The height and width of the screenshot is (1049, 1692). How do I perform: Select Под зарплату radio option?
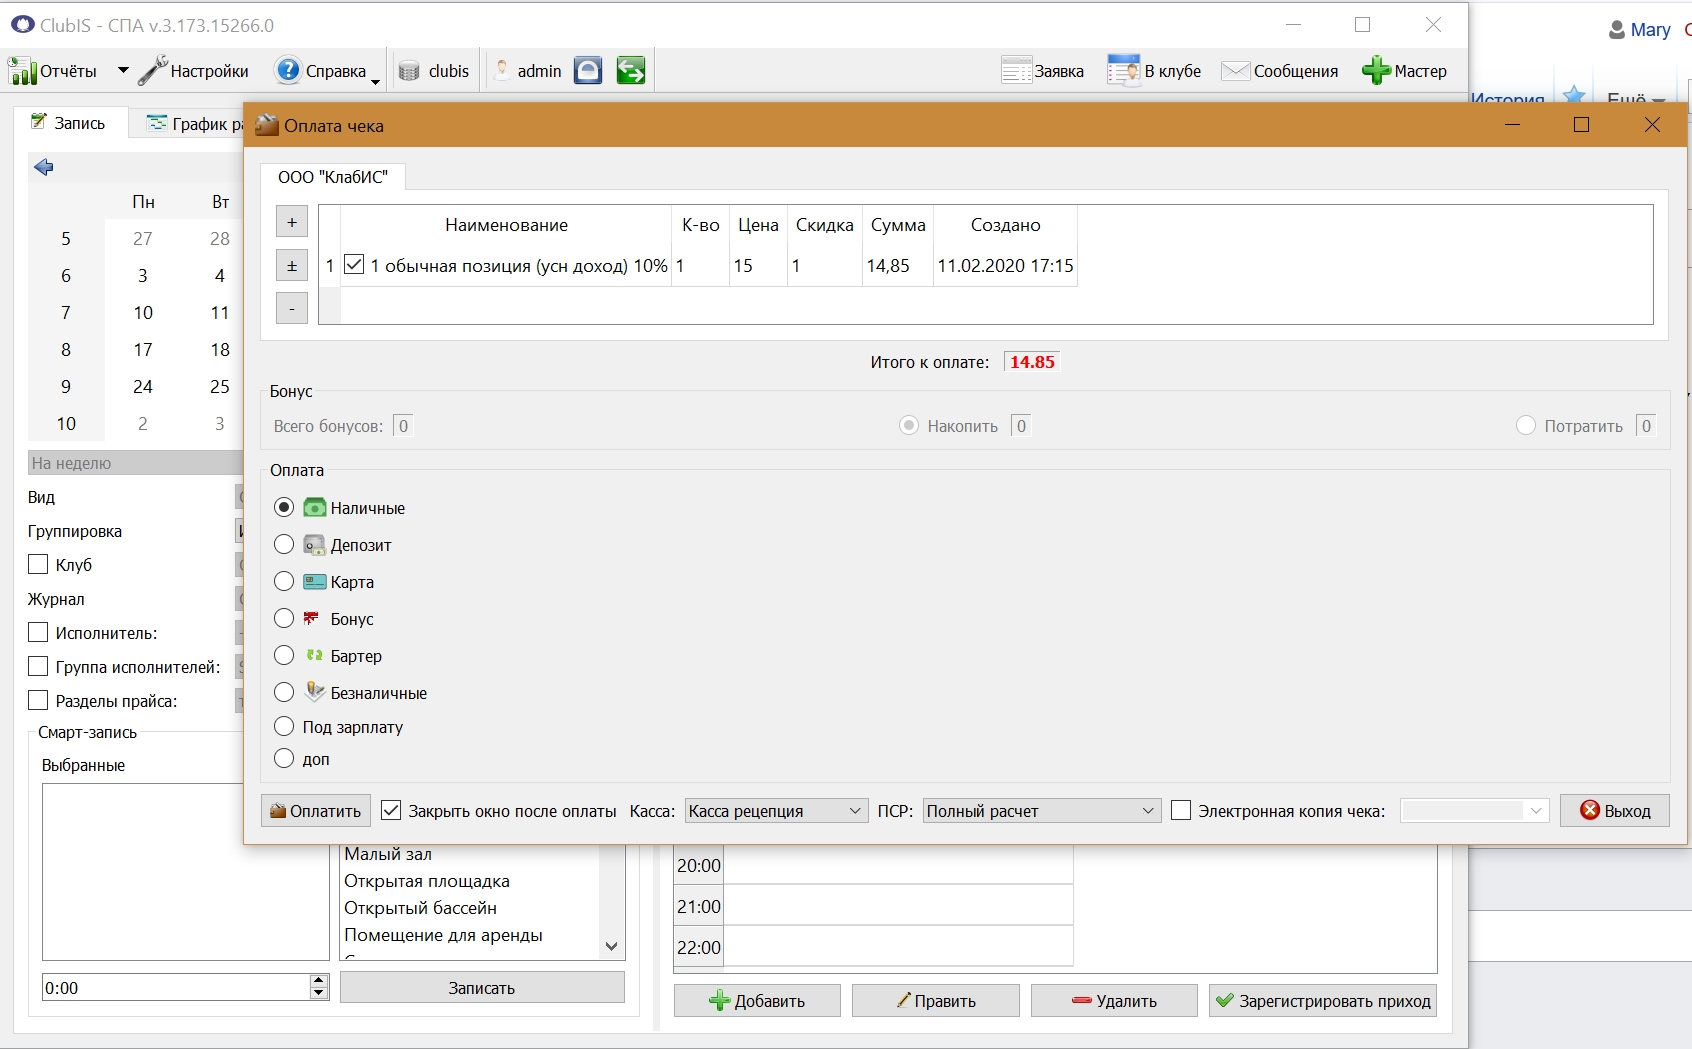[x=284, y=726]
